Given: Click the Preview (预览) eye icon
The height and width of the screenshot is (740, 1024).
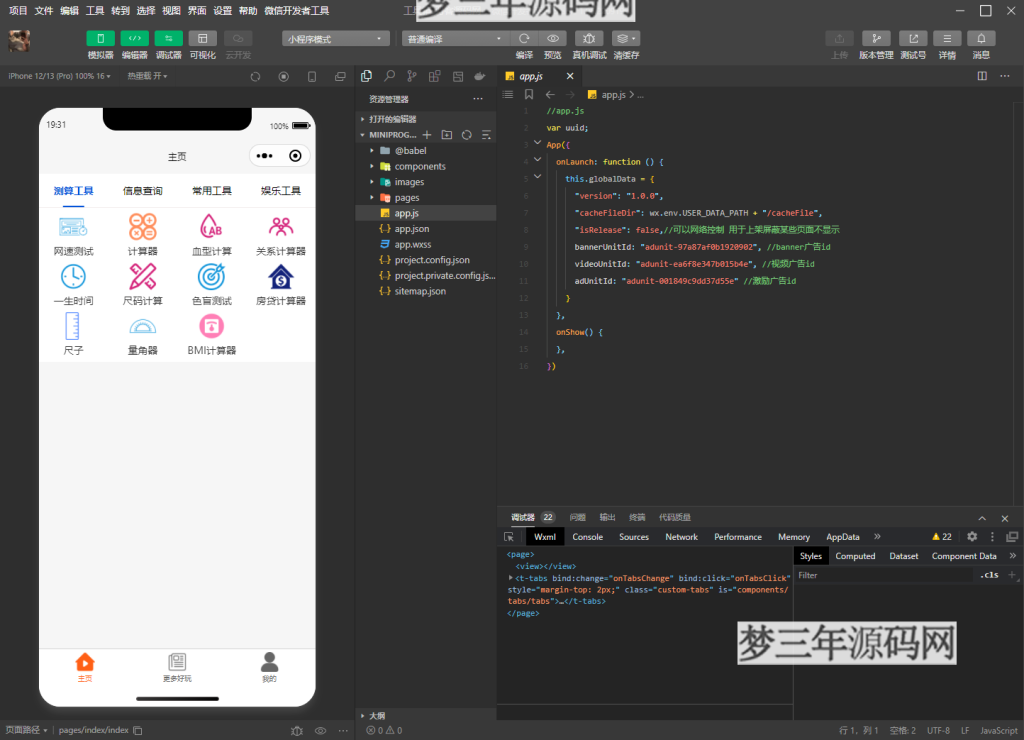Looking at the screenshot, I should (552, 38).
